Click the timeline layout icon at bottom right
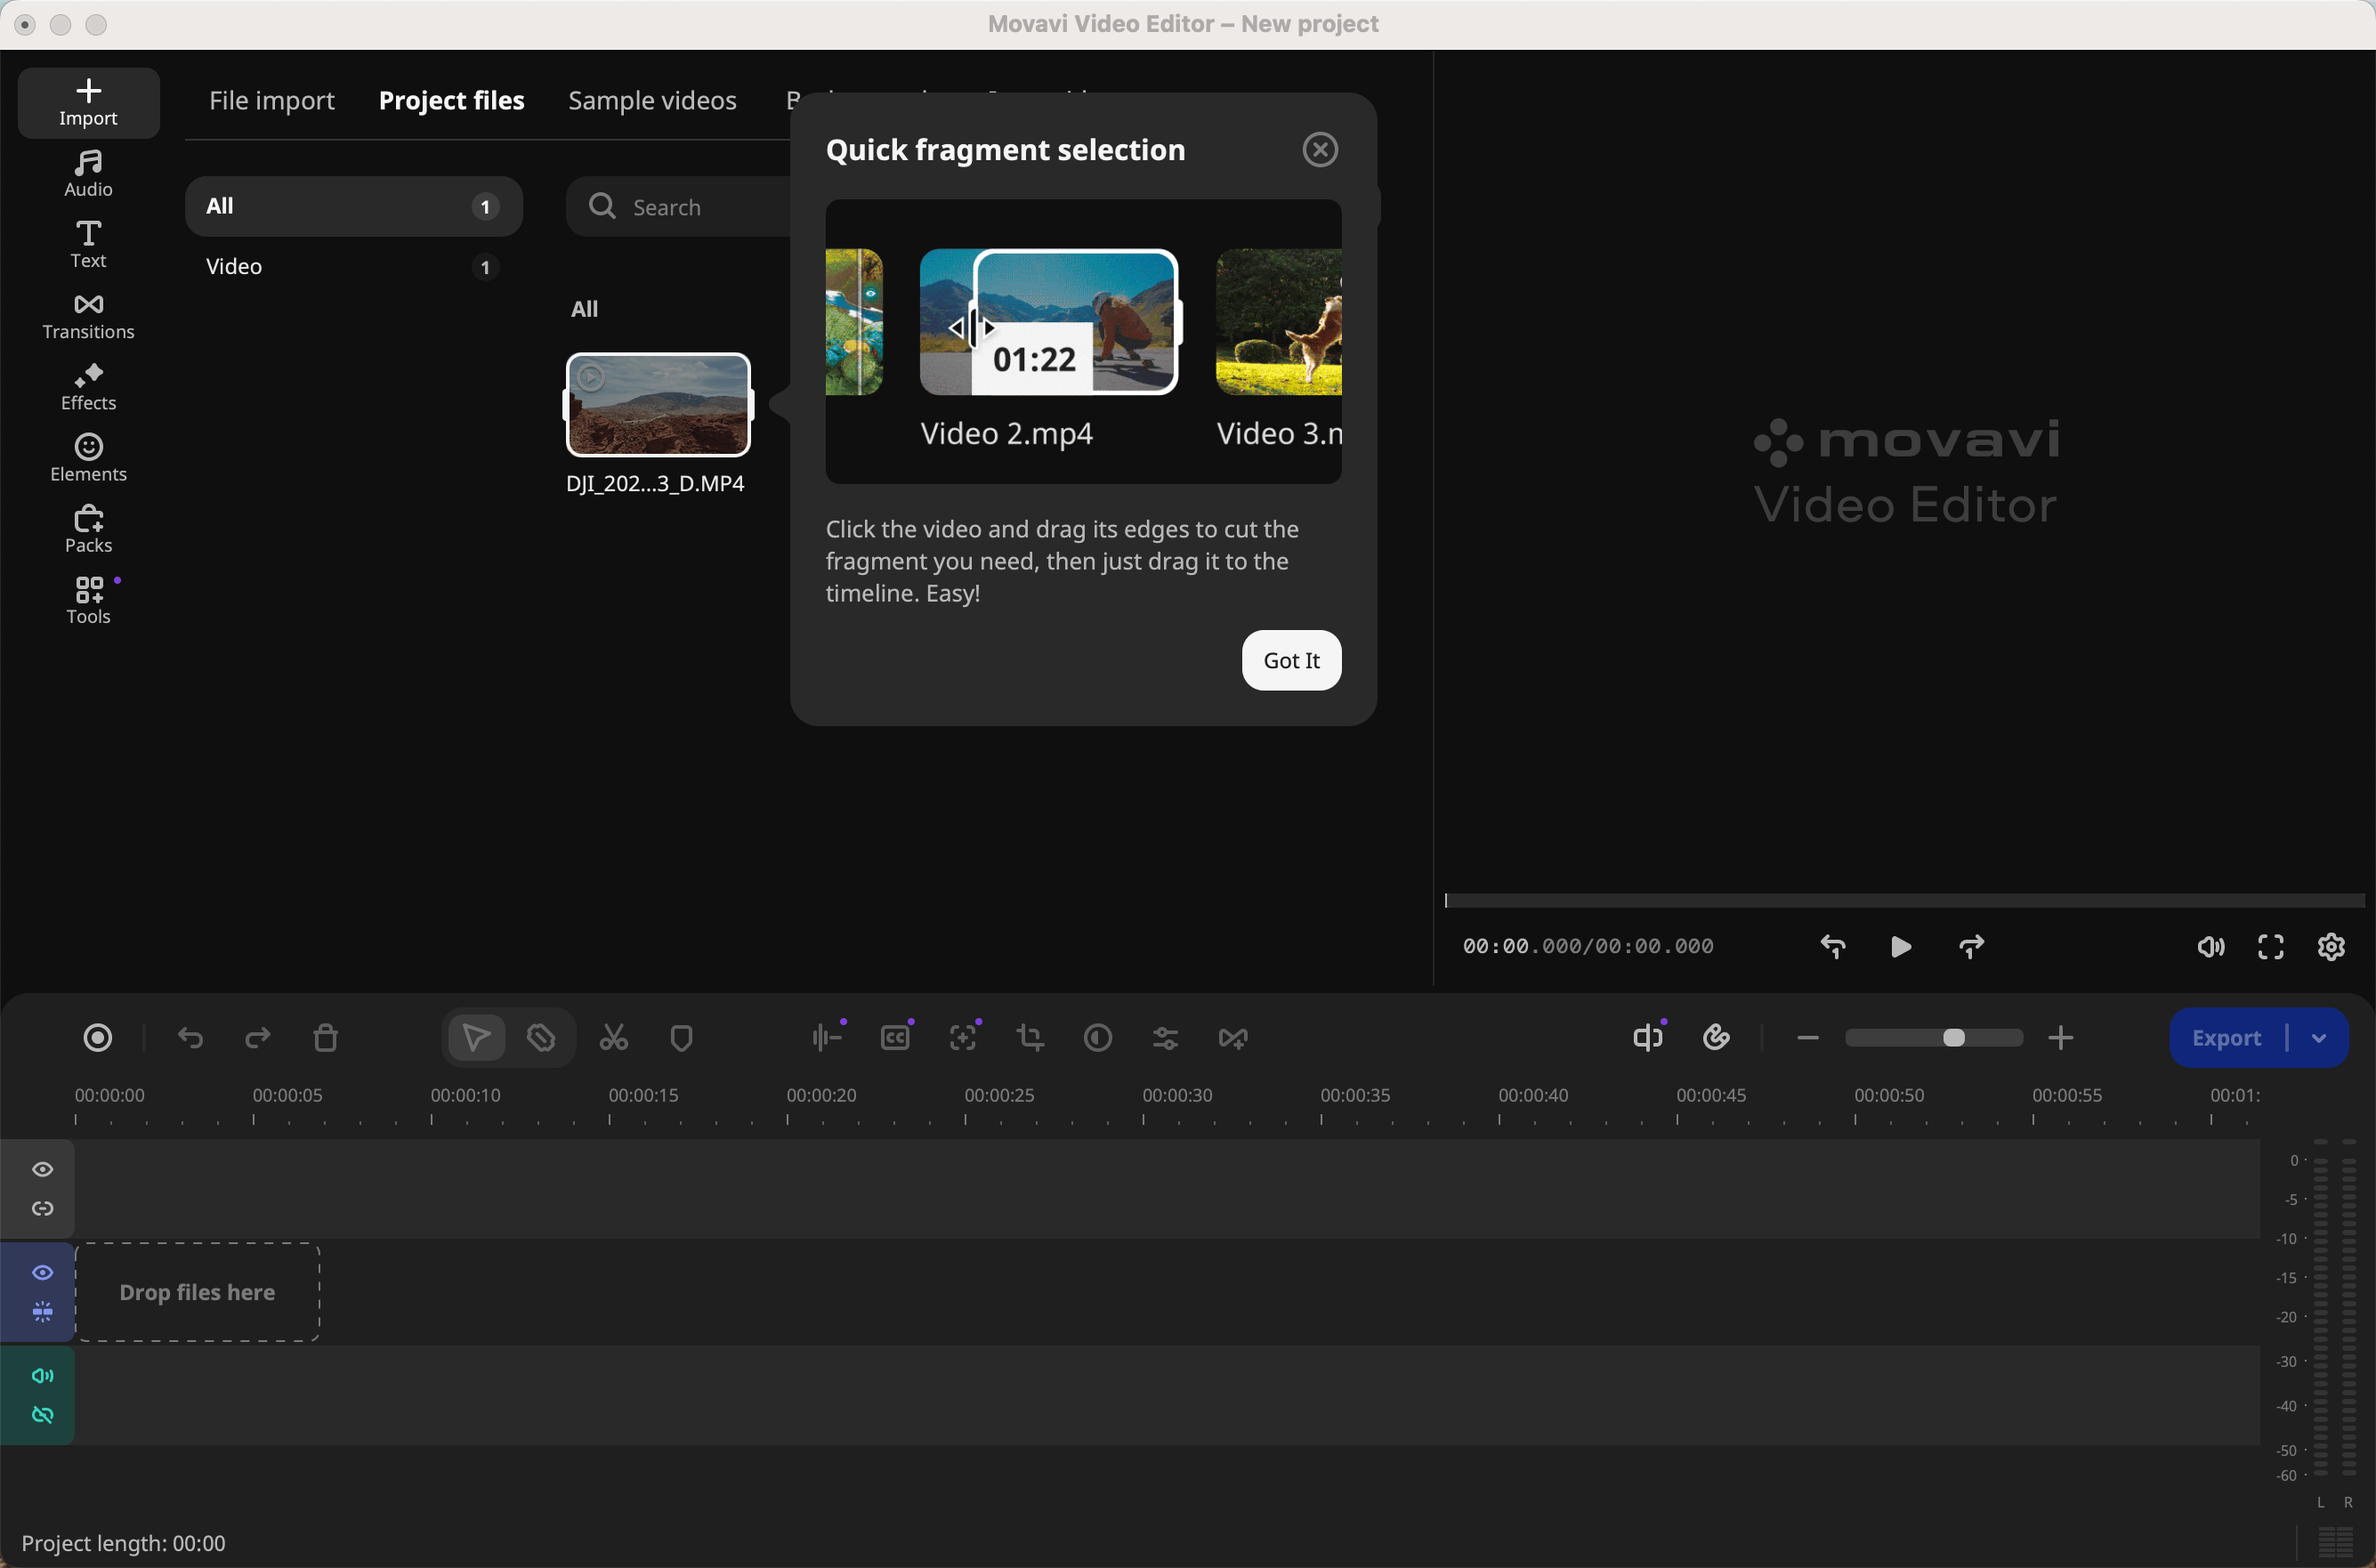Screen dimensions: 2376x1568 tap(2335, 1543)
